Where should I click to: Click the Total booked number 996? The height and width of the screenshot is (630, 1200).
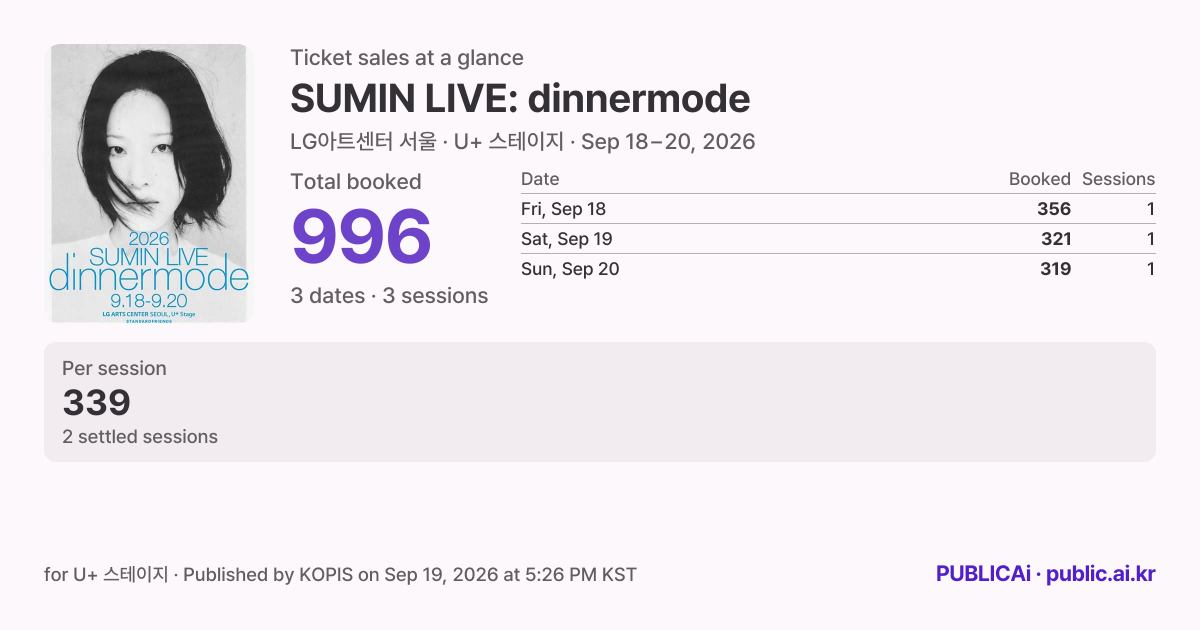coord(361,238)
